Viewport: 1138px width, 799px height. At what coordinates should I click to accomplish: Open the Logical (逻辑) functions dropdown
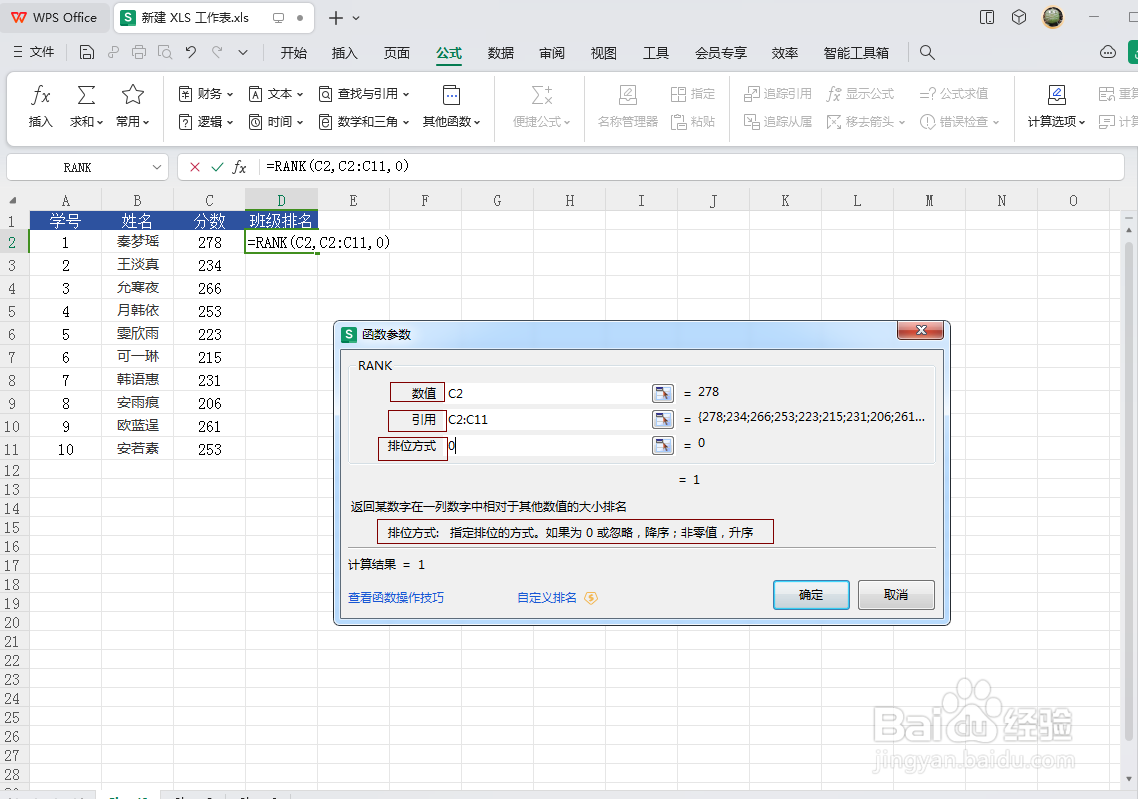tap(206, 122)
